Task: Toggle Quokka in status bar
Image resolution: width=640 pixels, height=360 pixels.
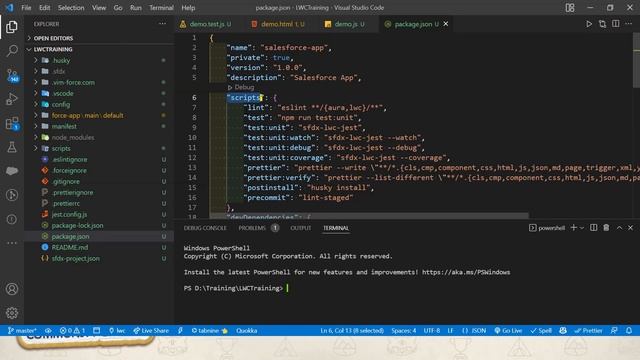Action: [x=247, y=331]
